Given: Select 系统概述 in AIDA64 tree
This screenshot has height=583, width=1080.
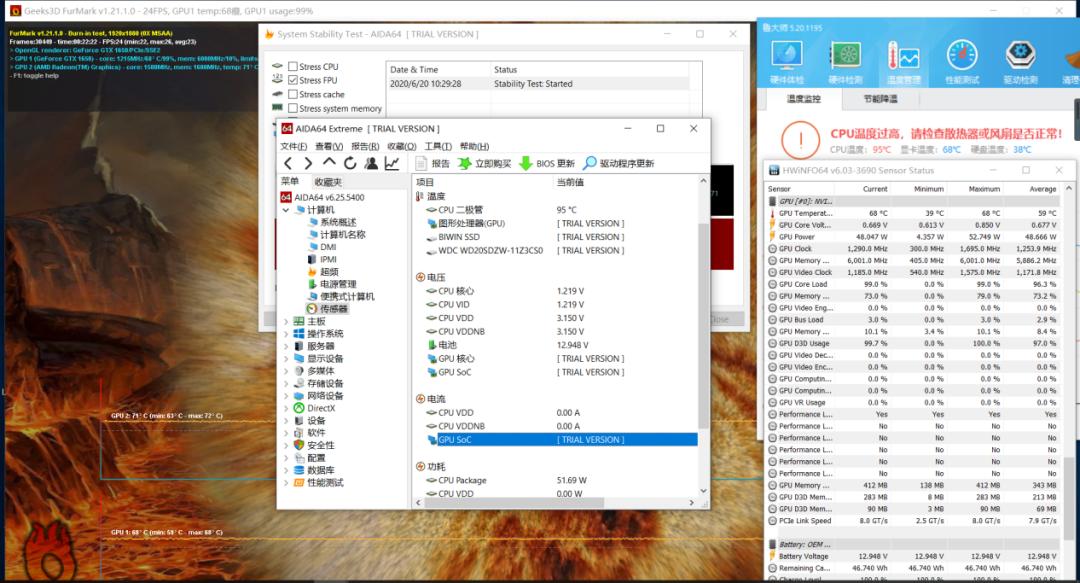Looking at the screenshot, I should pos(332,222).
